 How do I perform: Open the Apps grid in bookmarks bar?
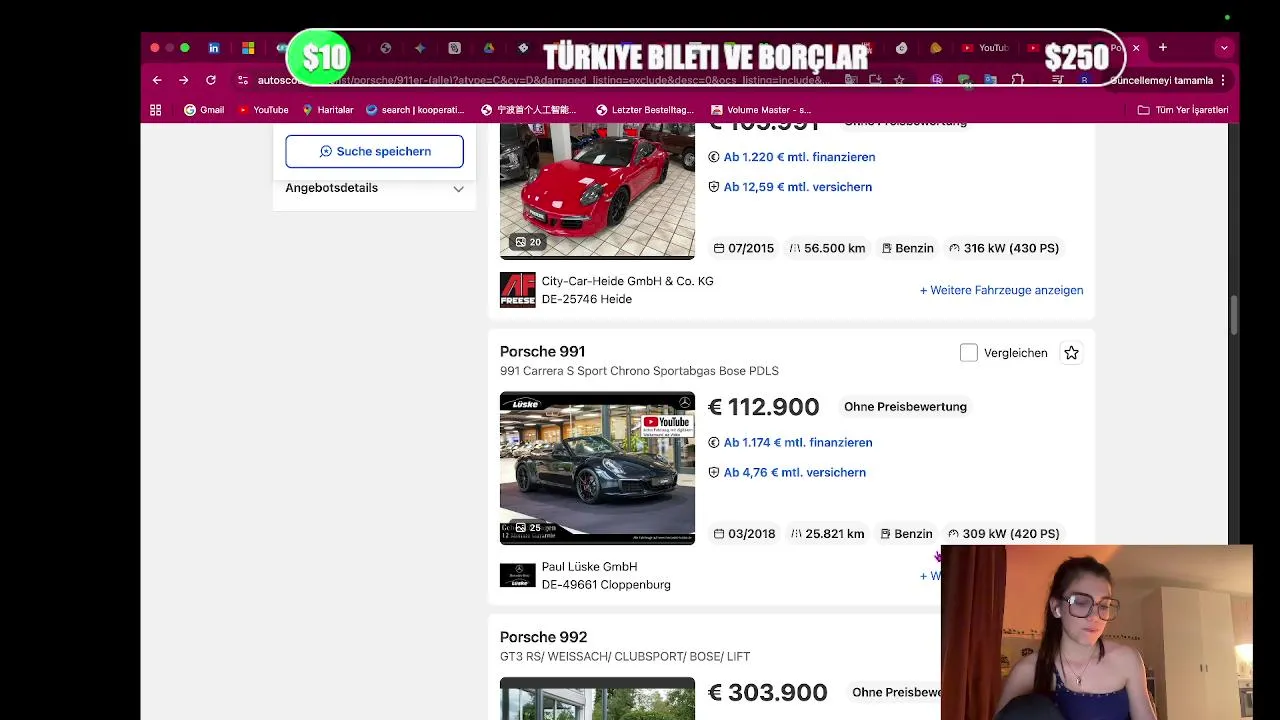coord(156,110)
